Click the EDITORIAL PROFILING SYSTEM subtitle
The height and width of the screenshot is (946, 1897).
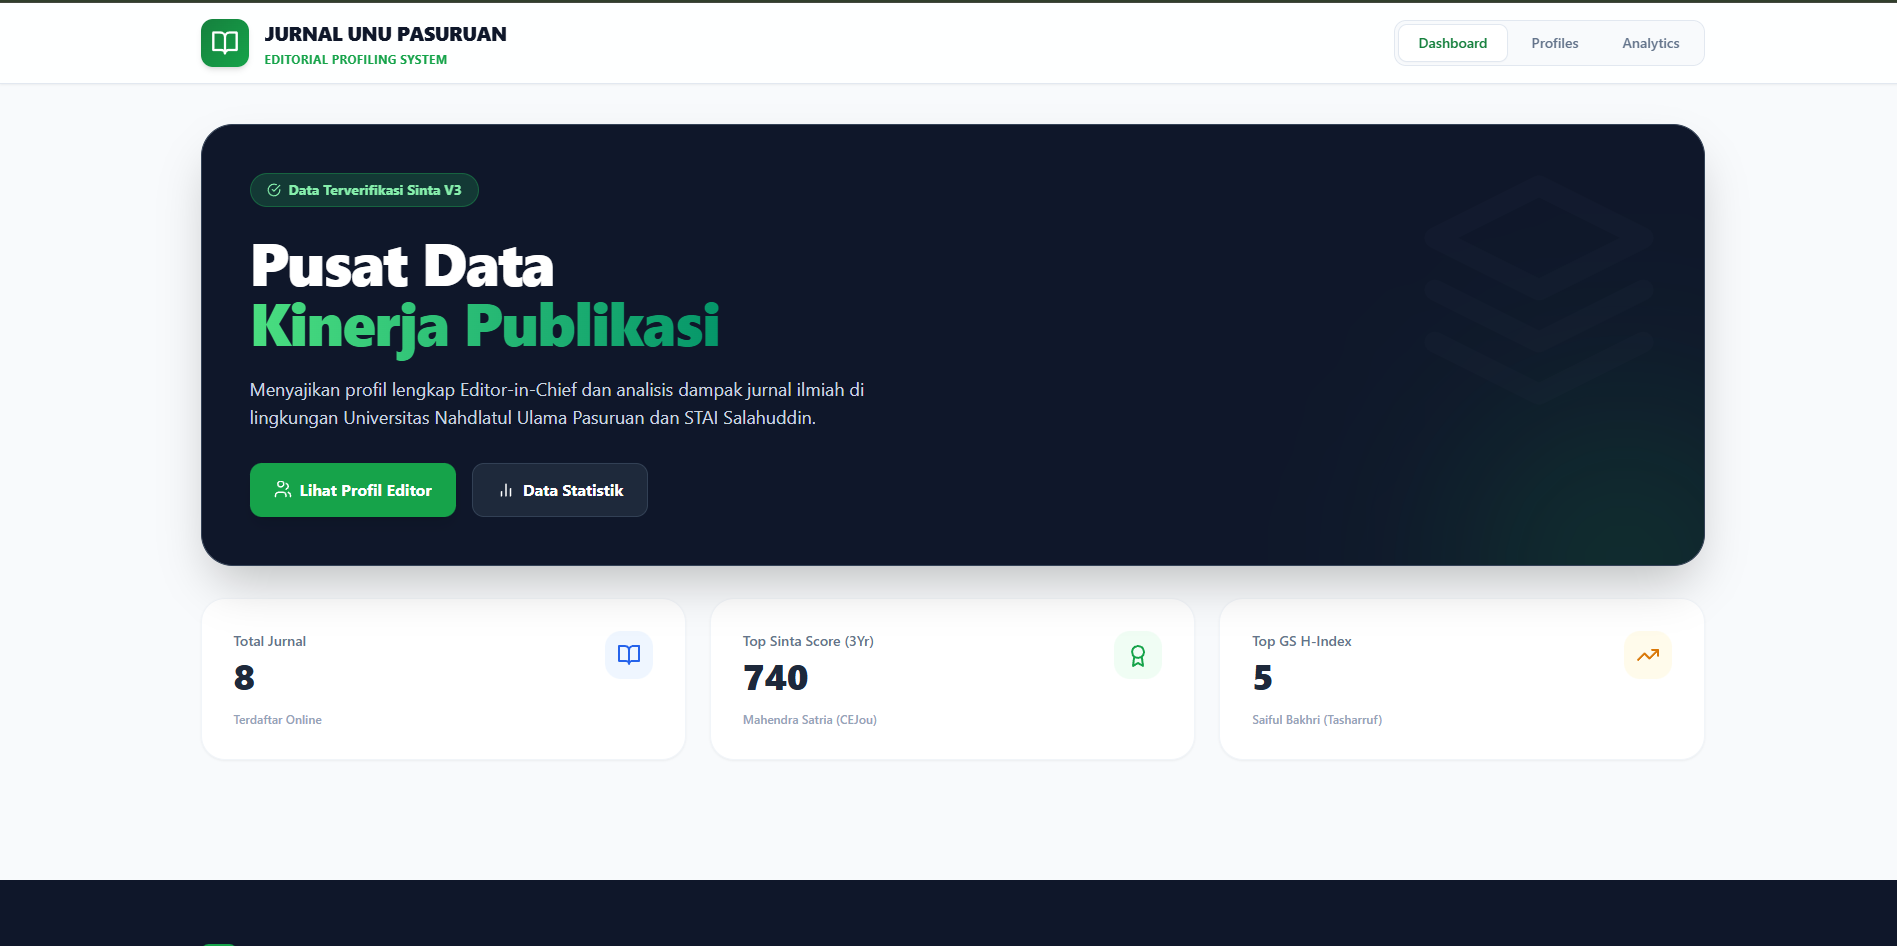click(x=355, y=60)
